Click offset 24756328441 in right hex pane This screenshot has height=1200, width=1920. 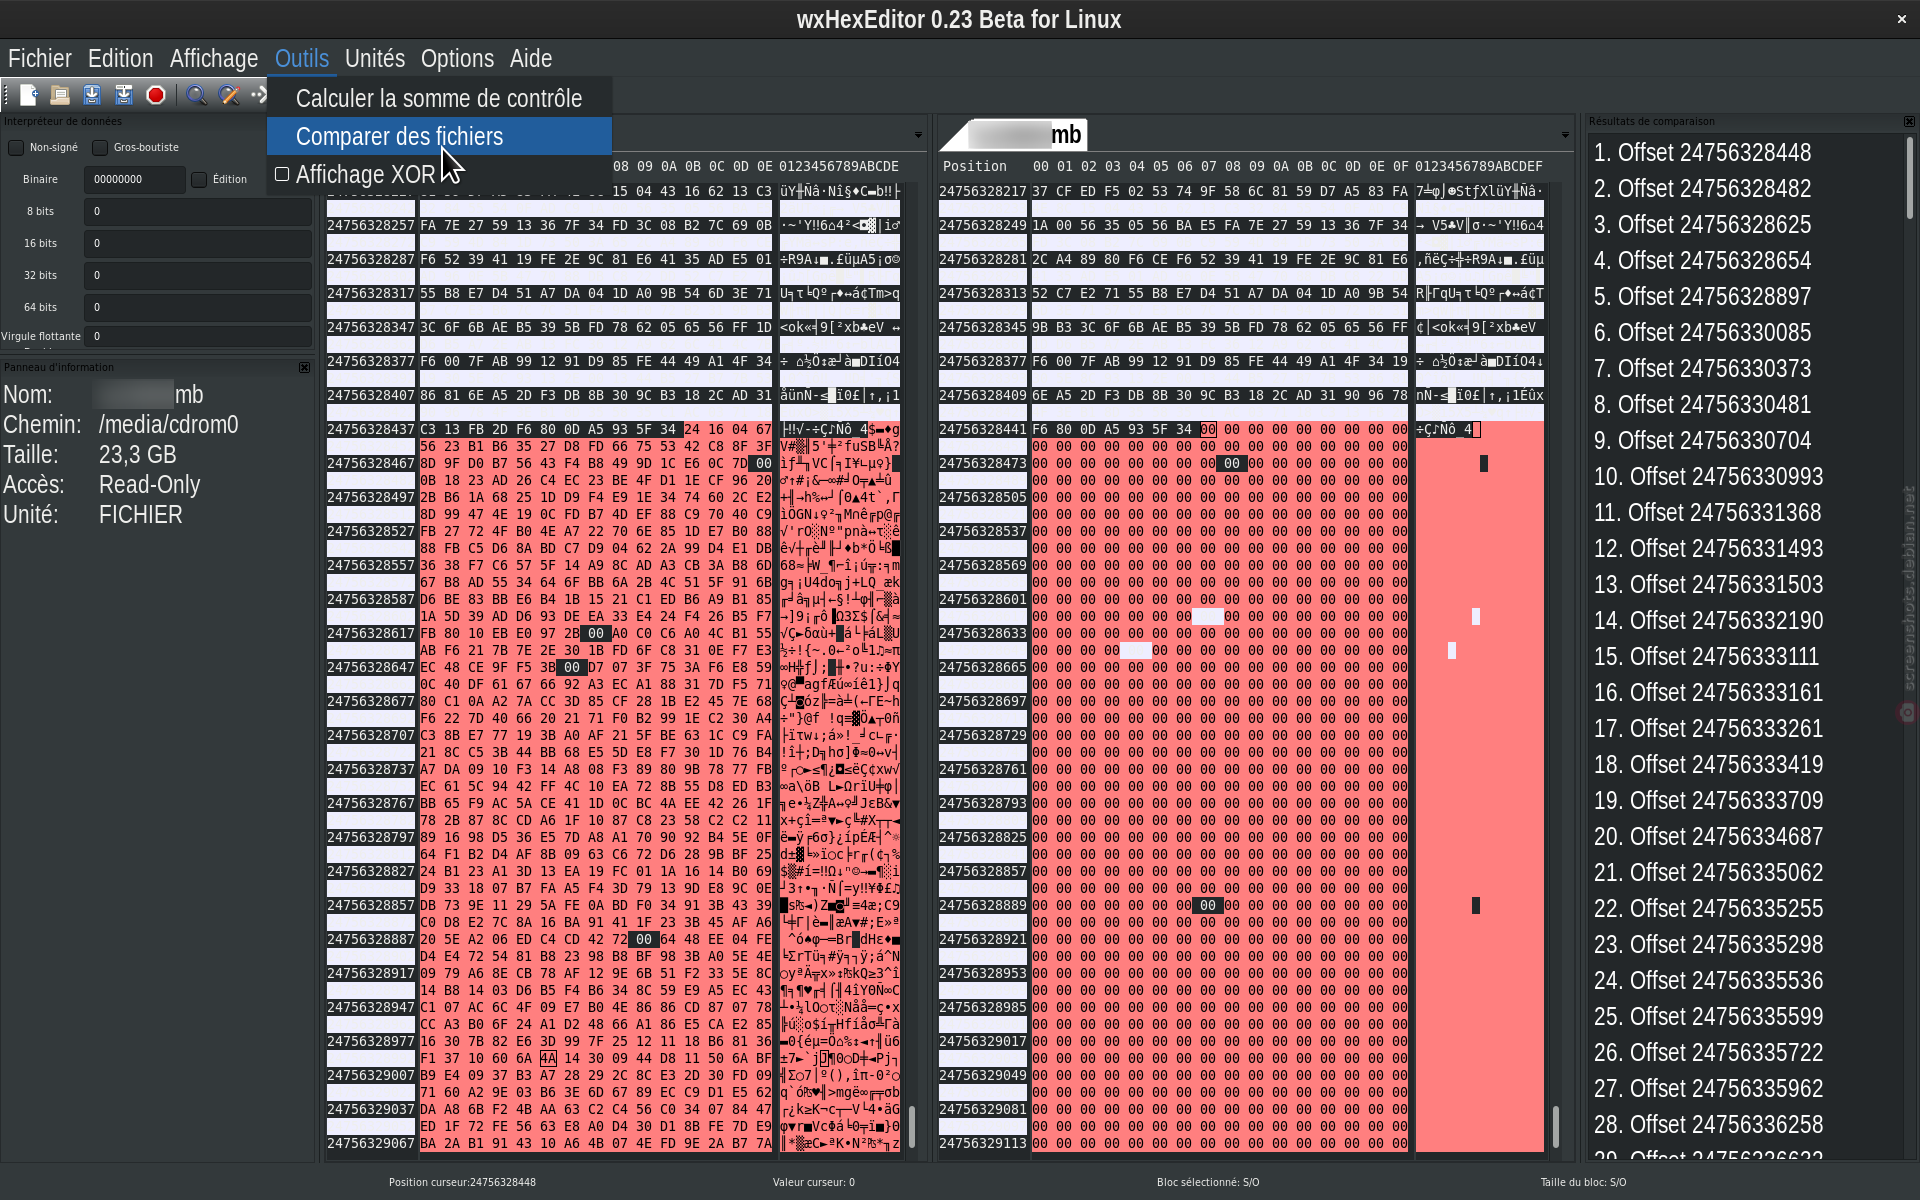(x=982, y=429)
